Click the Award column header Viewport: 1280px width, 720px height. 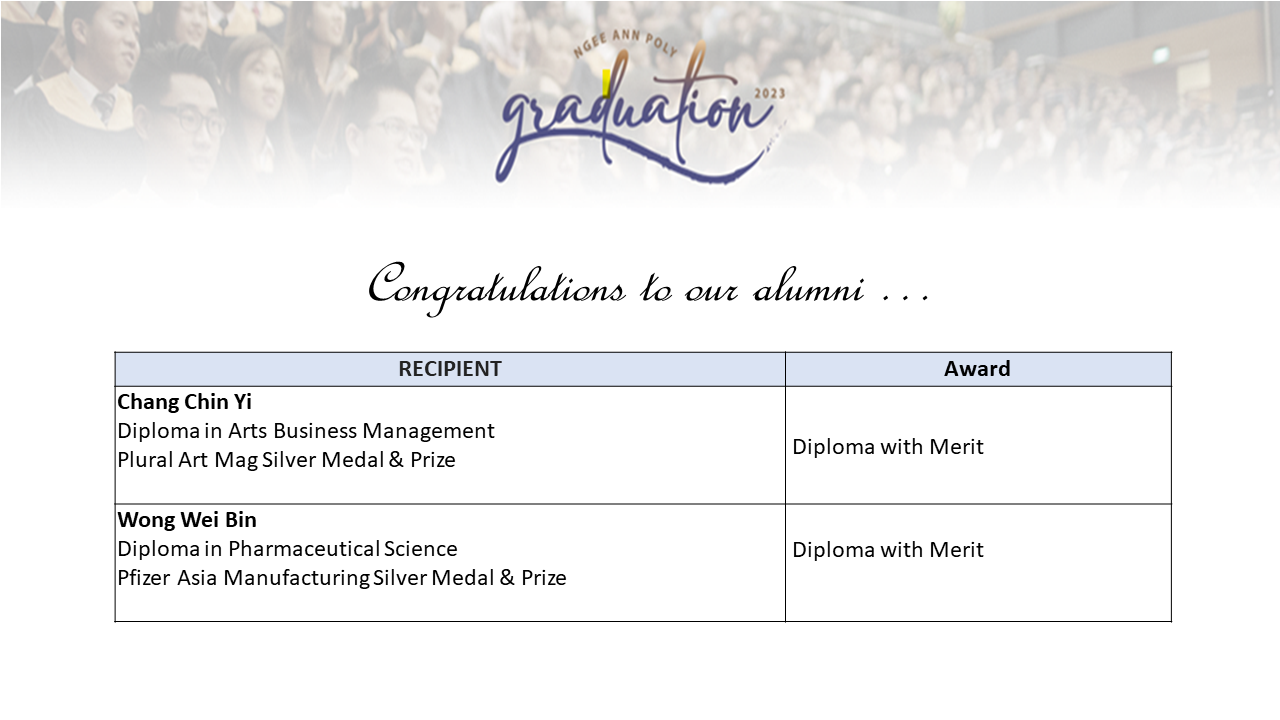[978, 369]
